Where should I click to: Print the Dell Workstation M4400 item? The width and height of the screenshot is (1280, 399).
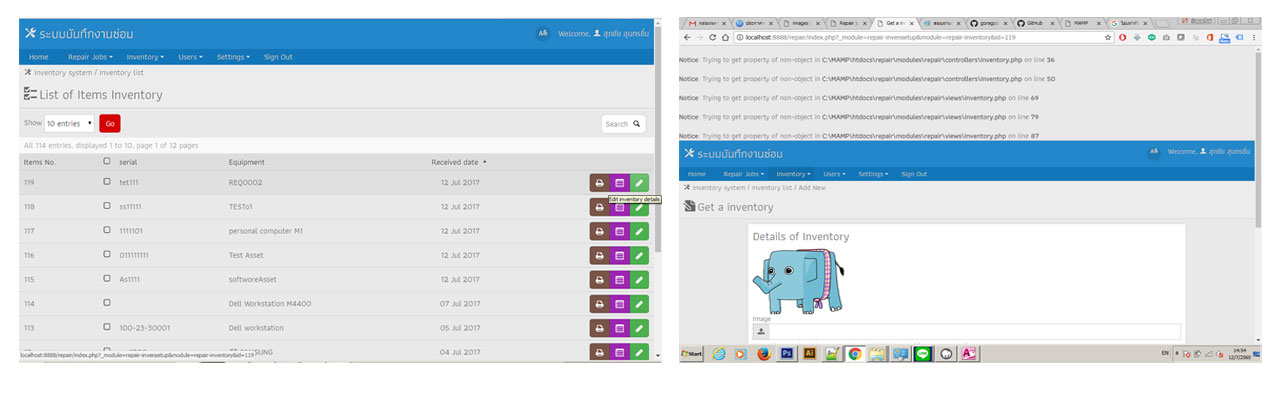coord(599,303)
